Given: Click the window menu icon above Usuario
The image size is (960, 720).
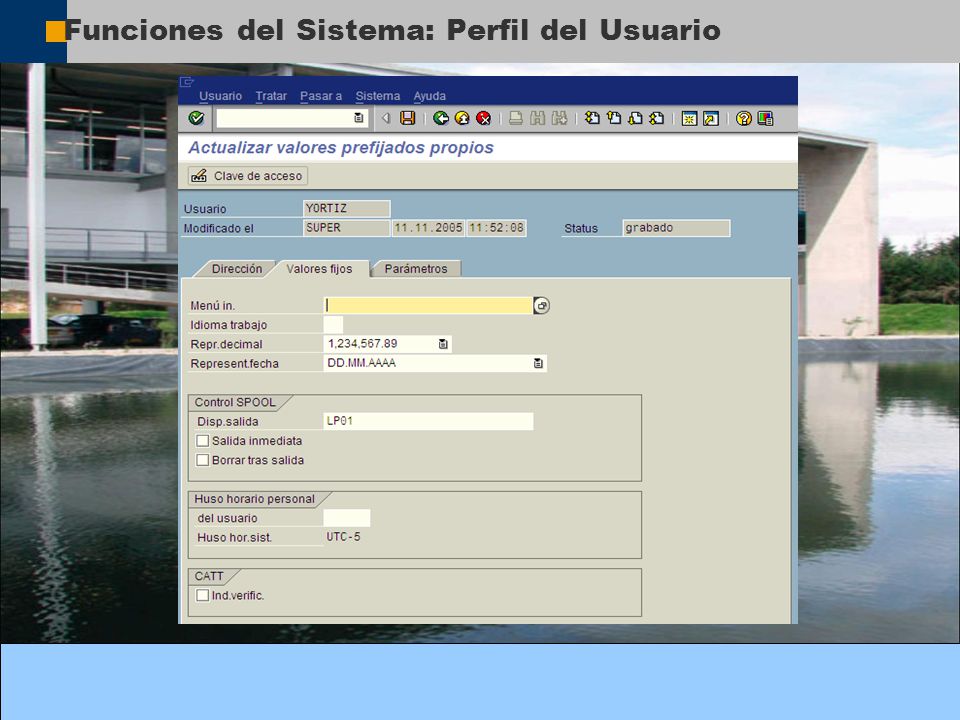Looking at the screenshot, I should (187, 81).
